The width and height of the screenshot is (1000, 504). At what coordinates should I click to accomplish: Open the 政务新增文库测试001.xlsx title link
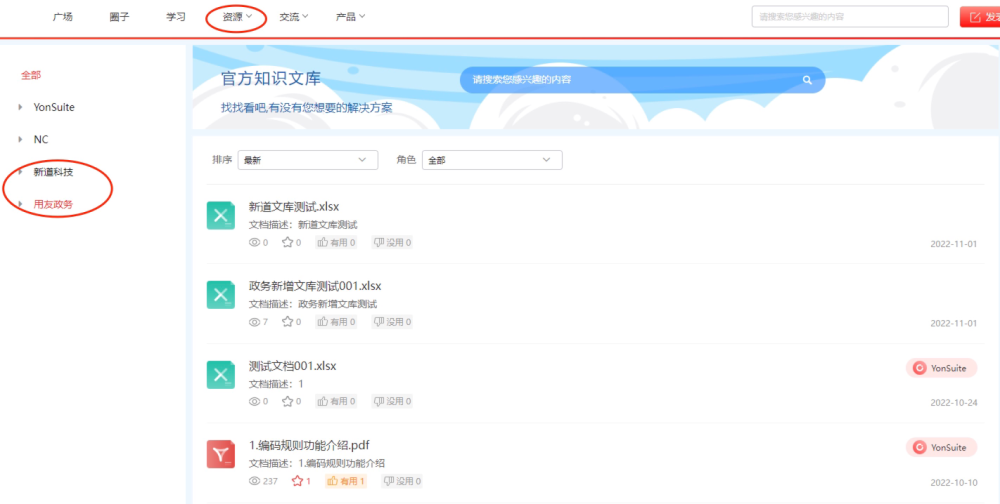[x=315, y=286]
